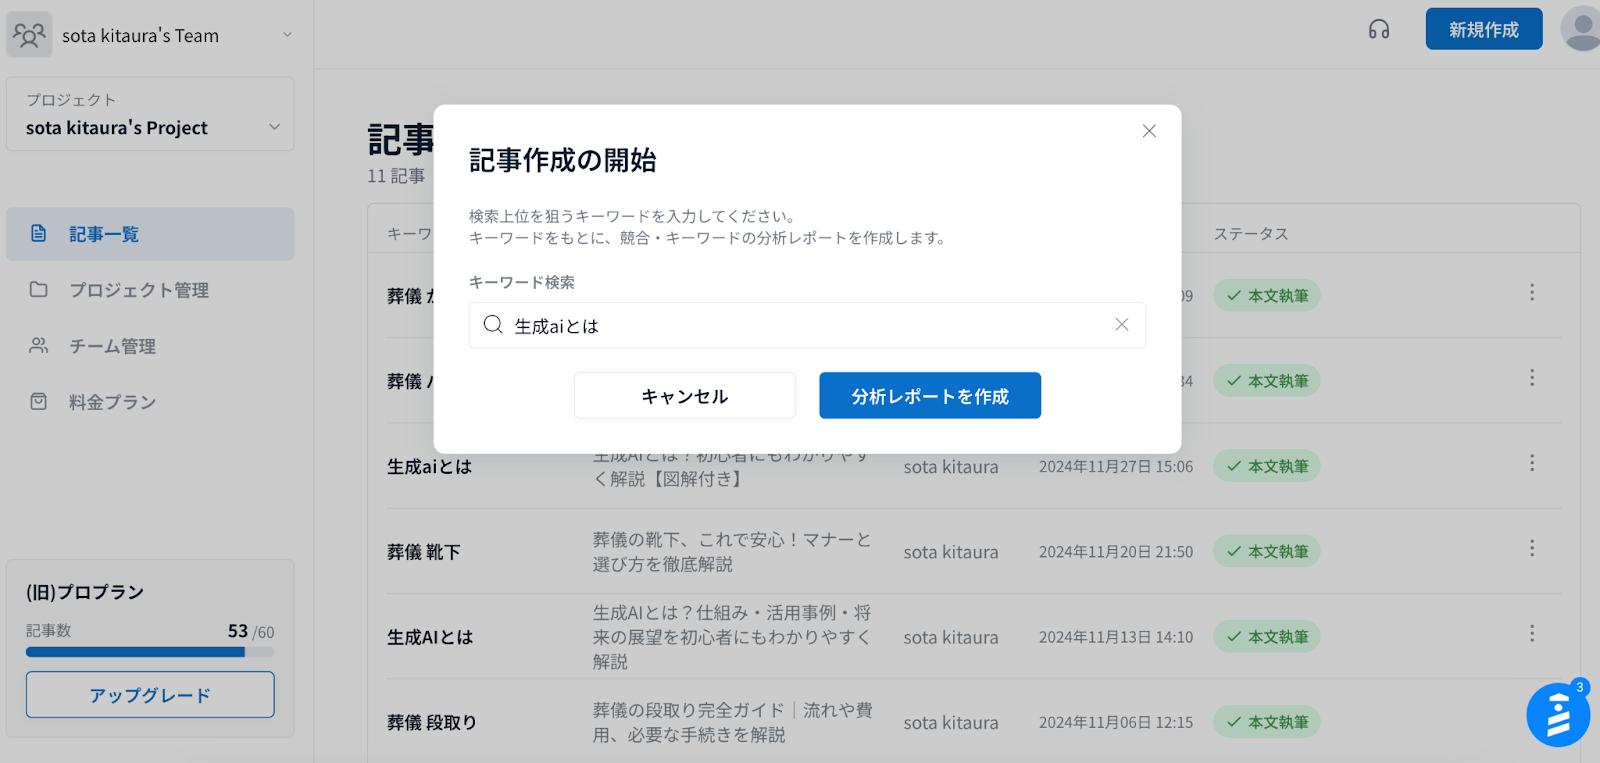The width and height of the screenshot is (1600, 763).
Task: Click keyword 葬儀 靴下 in the table
Action: [x=424, y=552]
